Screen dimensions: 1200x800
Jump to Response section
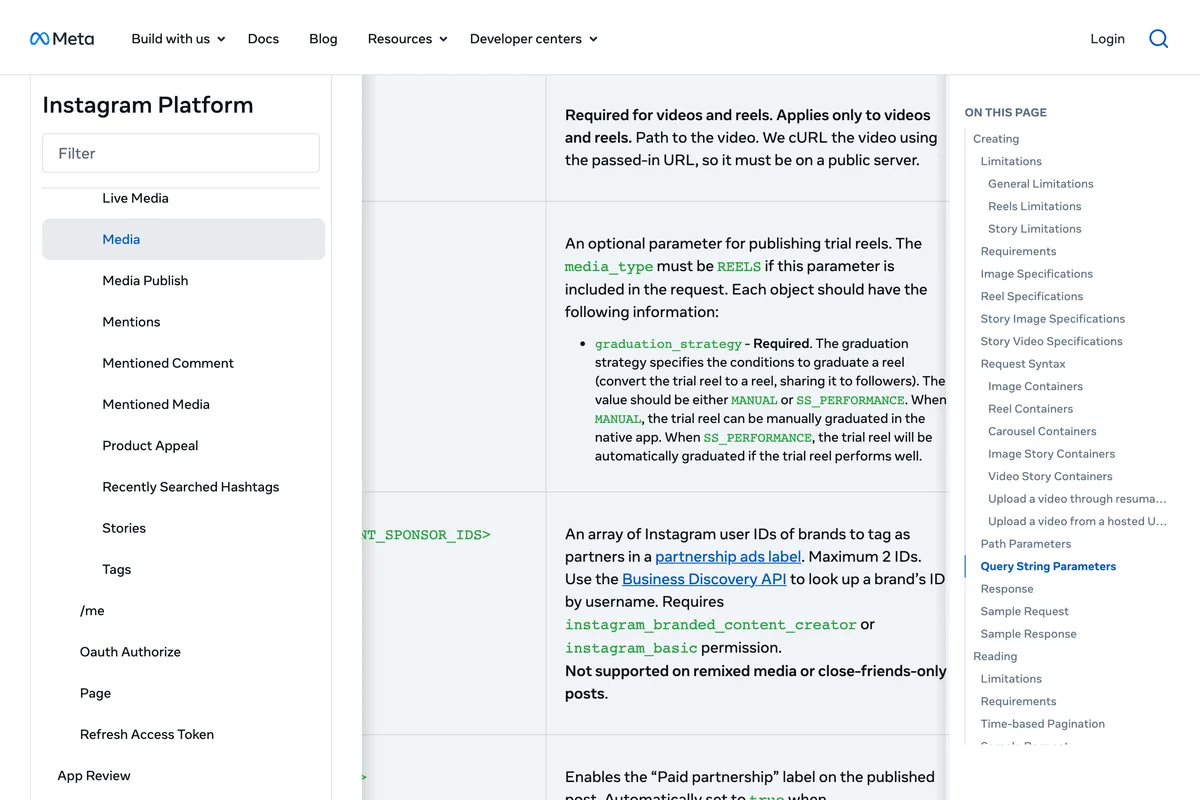tap(1007, 589)
